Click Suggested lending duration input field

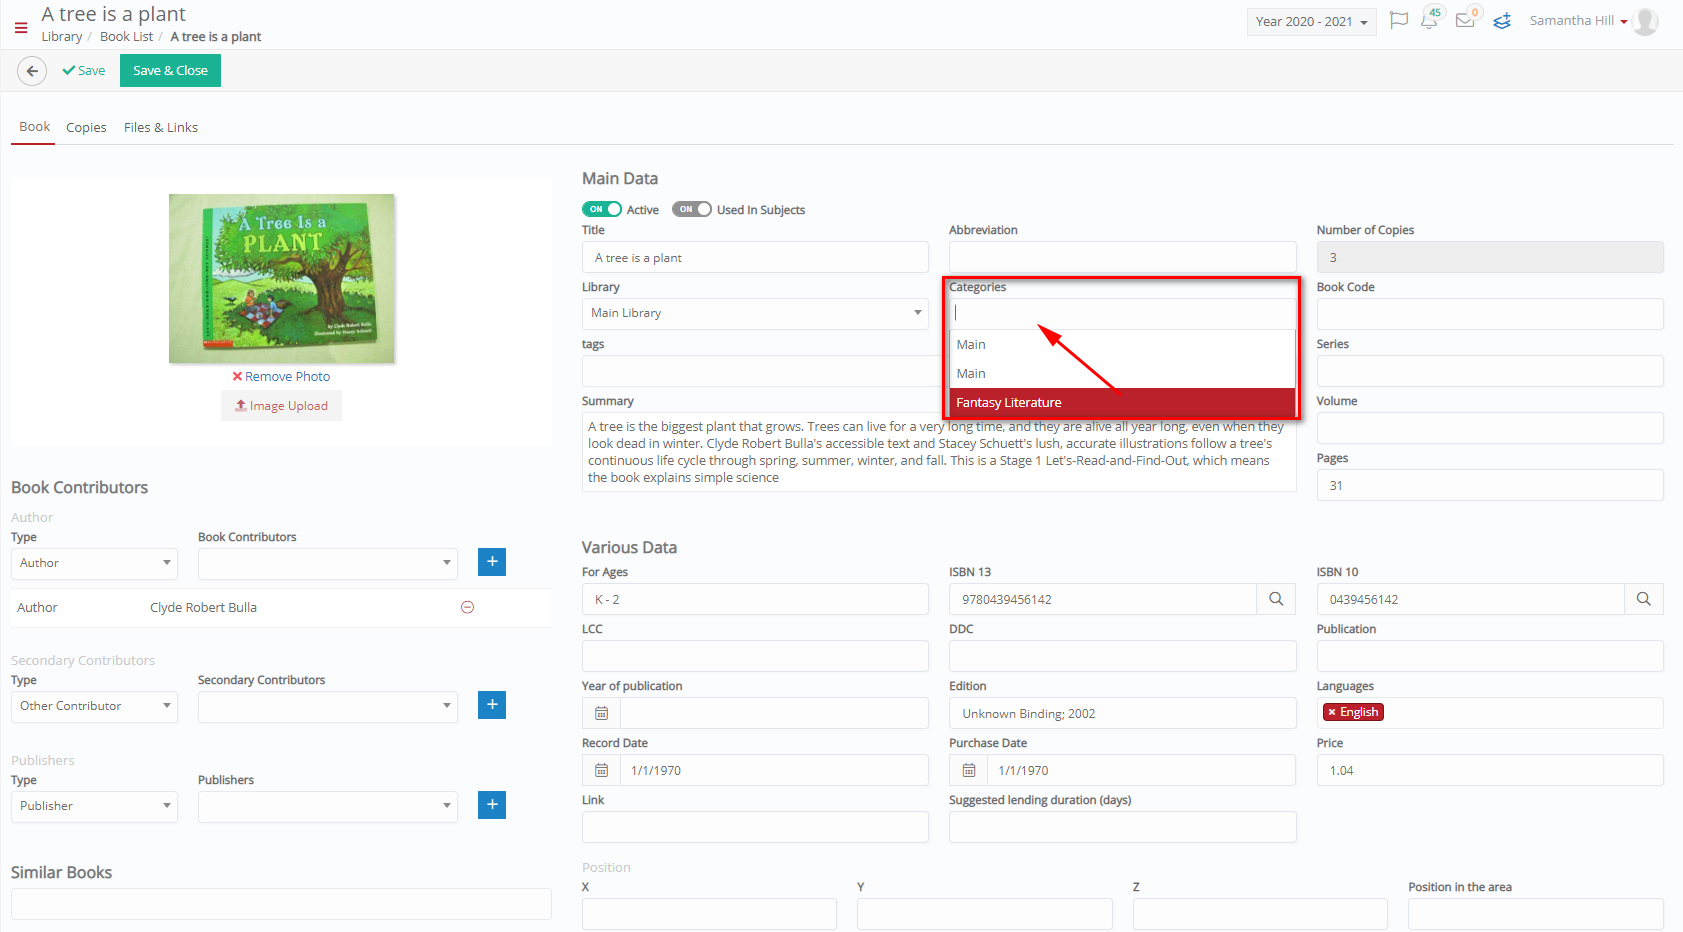coord(1122,827)
